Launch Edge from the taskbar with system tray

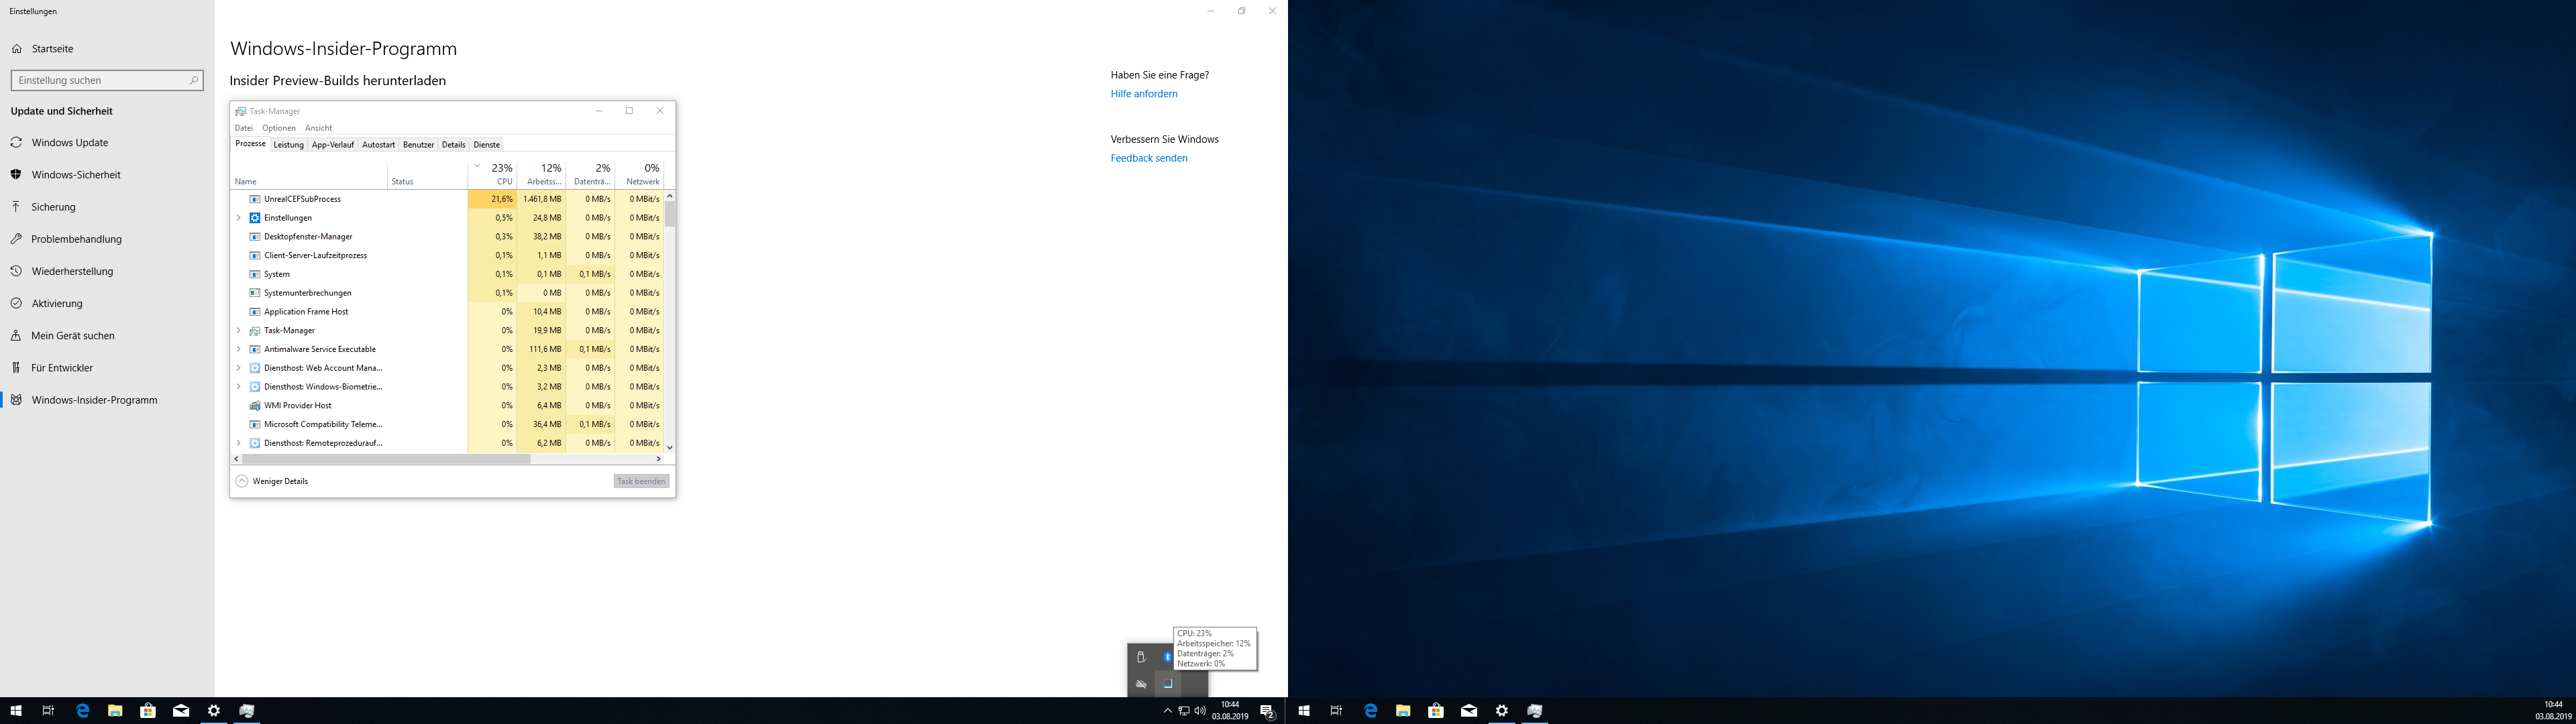click(x=83, y=711)
